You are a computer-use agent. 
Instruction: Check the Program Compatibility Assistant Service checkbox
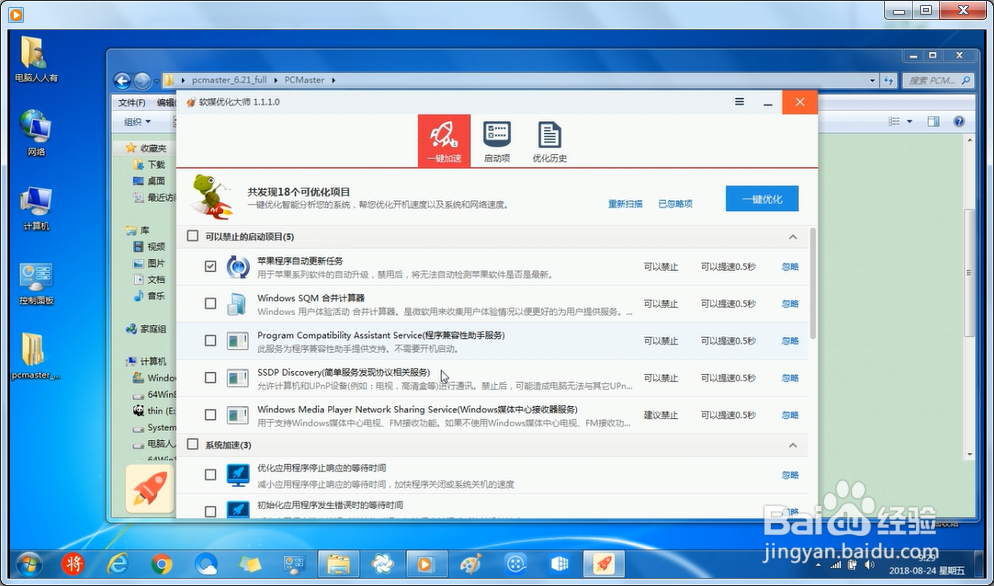pyautogui.click(x=210, y=341)
